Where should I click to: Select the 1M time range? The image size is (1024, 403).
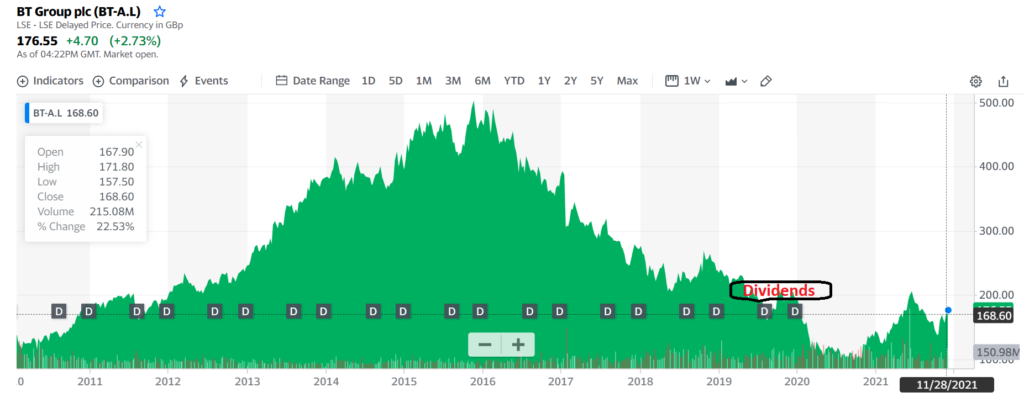[424, 81]
